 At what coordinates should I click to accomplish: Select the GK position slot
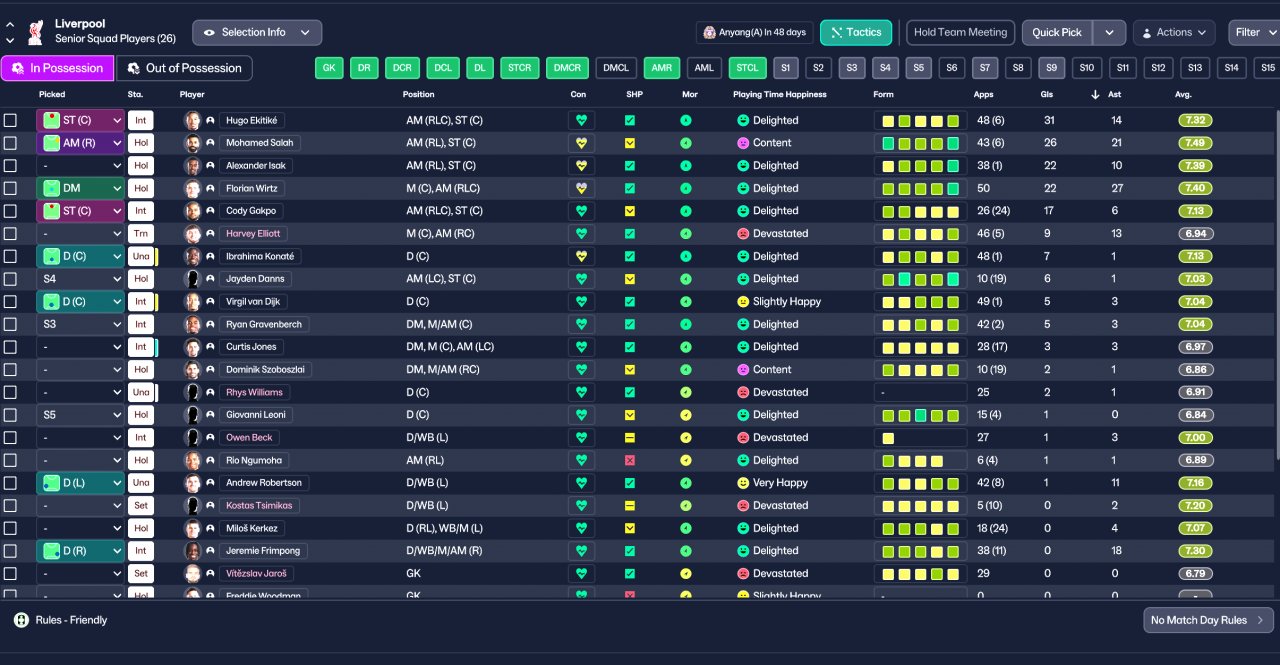(329, 68)
